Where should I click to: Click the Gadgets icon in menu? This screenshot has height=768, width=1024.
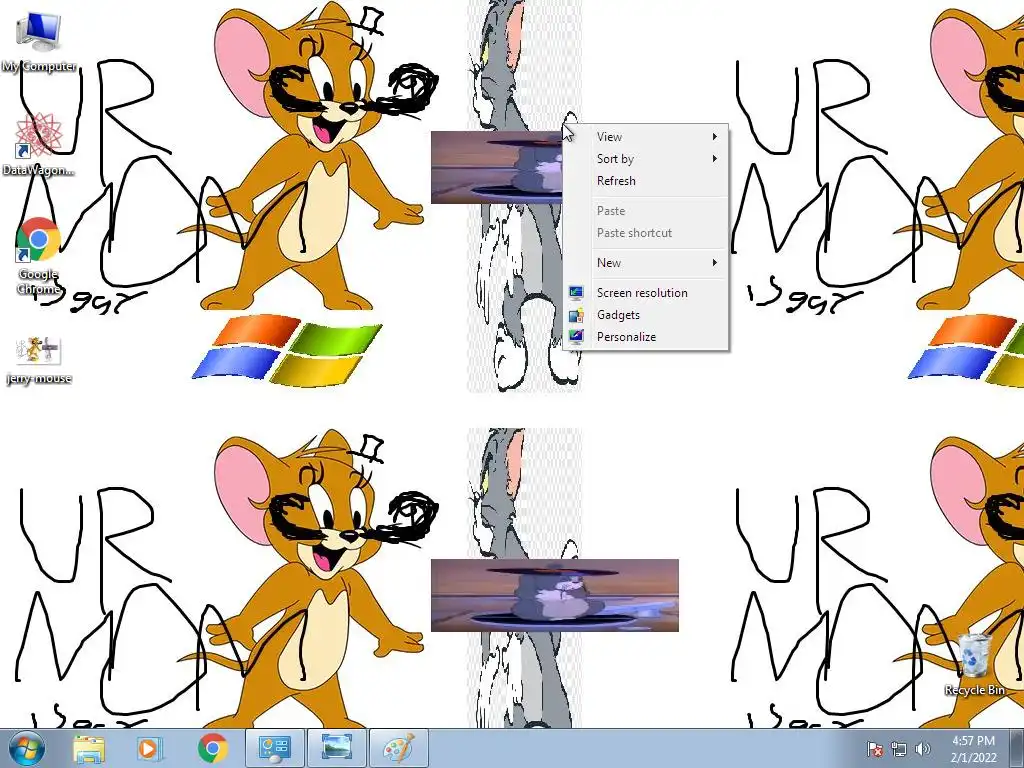pyautogui.click(x=575, y=315)
